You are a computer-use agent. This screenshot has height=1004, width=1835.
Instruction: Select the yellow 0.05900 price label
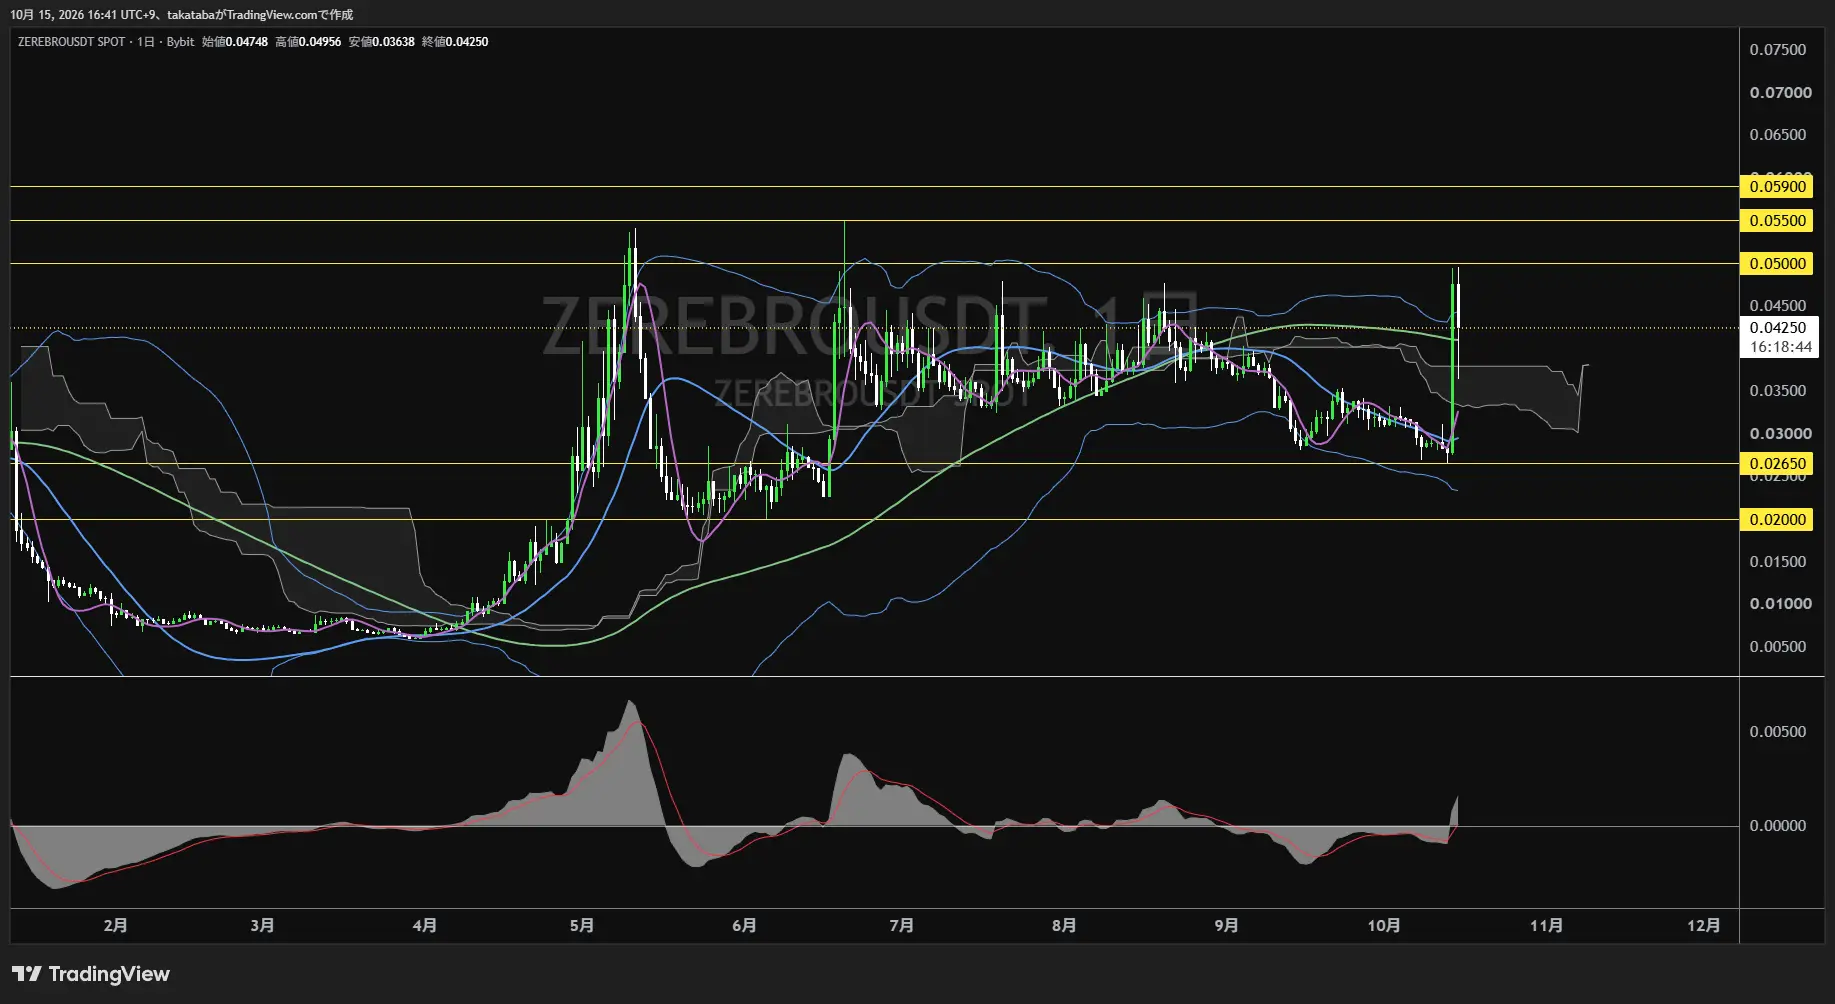[1777, 187]
